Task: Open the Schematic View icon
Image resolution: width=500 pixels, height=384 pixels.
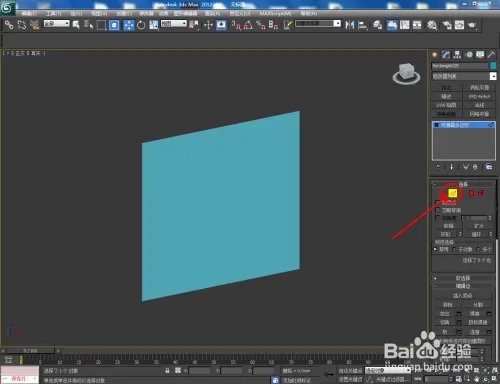Action: click(417, 25)
